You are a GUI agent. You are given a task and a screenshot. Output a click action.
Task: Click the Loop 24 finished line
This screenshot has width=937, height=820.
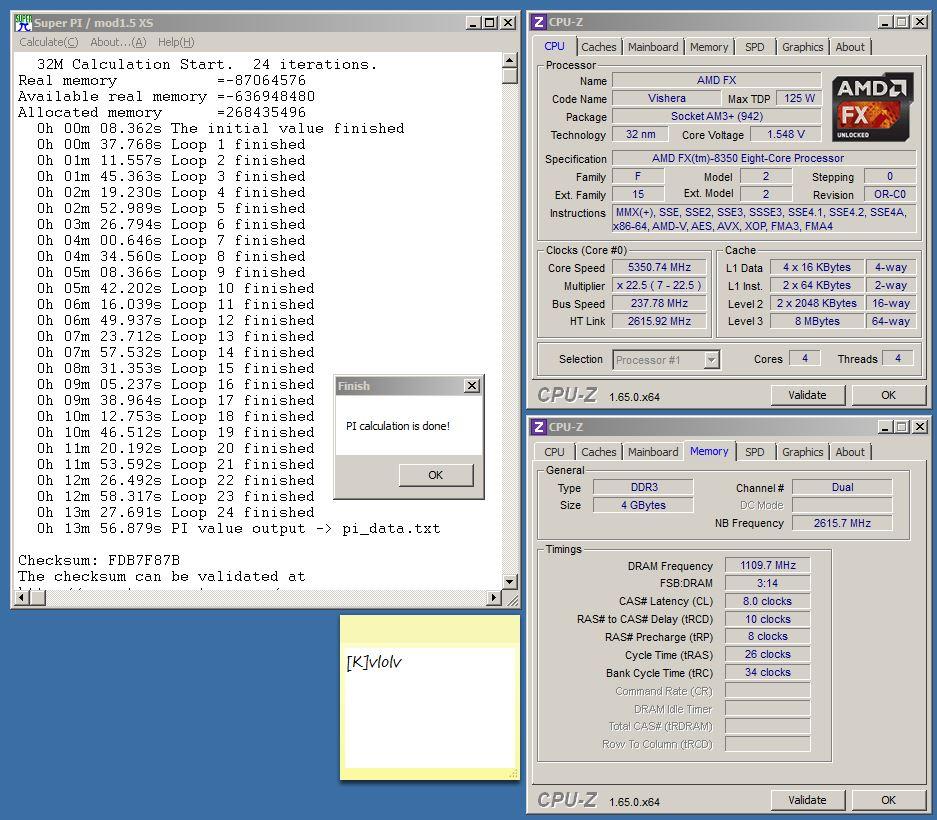pos(175,512)
